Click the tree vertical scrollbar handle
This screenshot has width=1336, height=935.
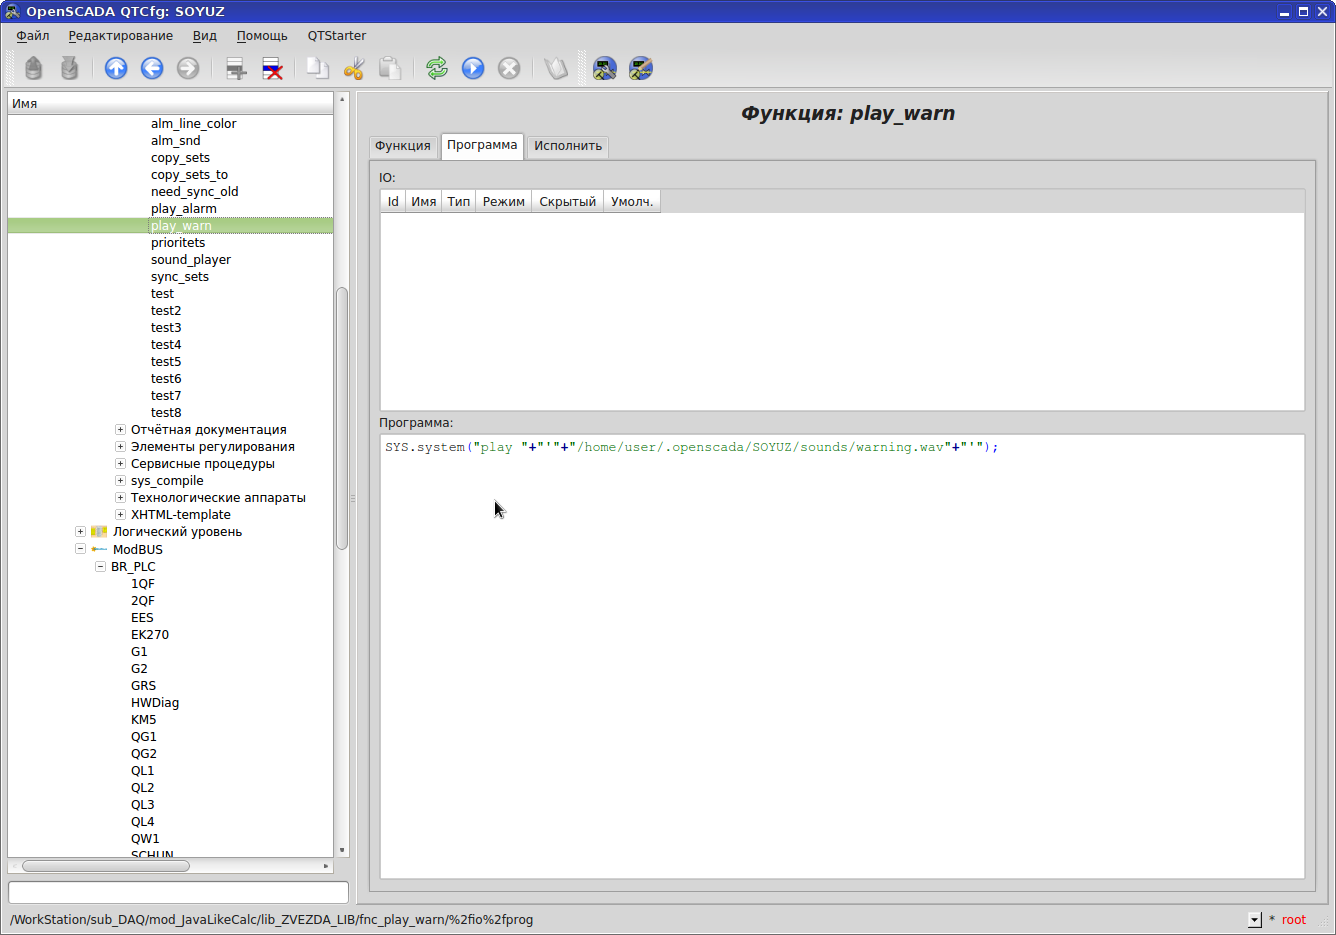(341, 418)
